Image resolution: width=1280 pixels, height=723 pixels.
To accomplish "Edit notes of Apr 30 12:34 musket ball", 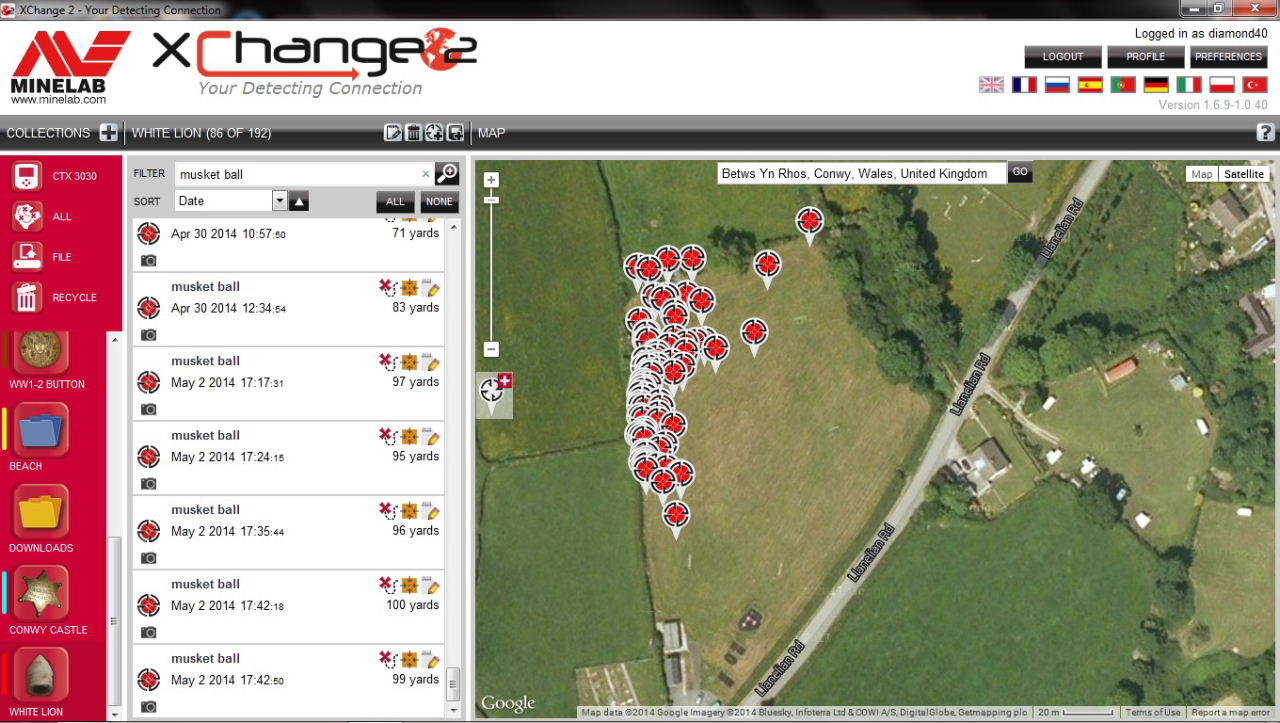I will tap(431, 288).
